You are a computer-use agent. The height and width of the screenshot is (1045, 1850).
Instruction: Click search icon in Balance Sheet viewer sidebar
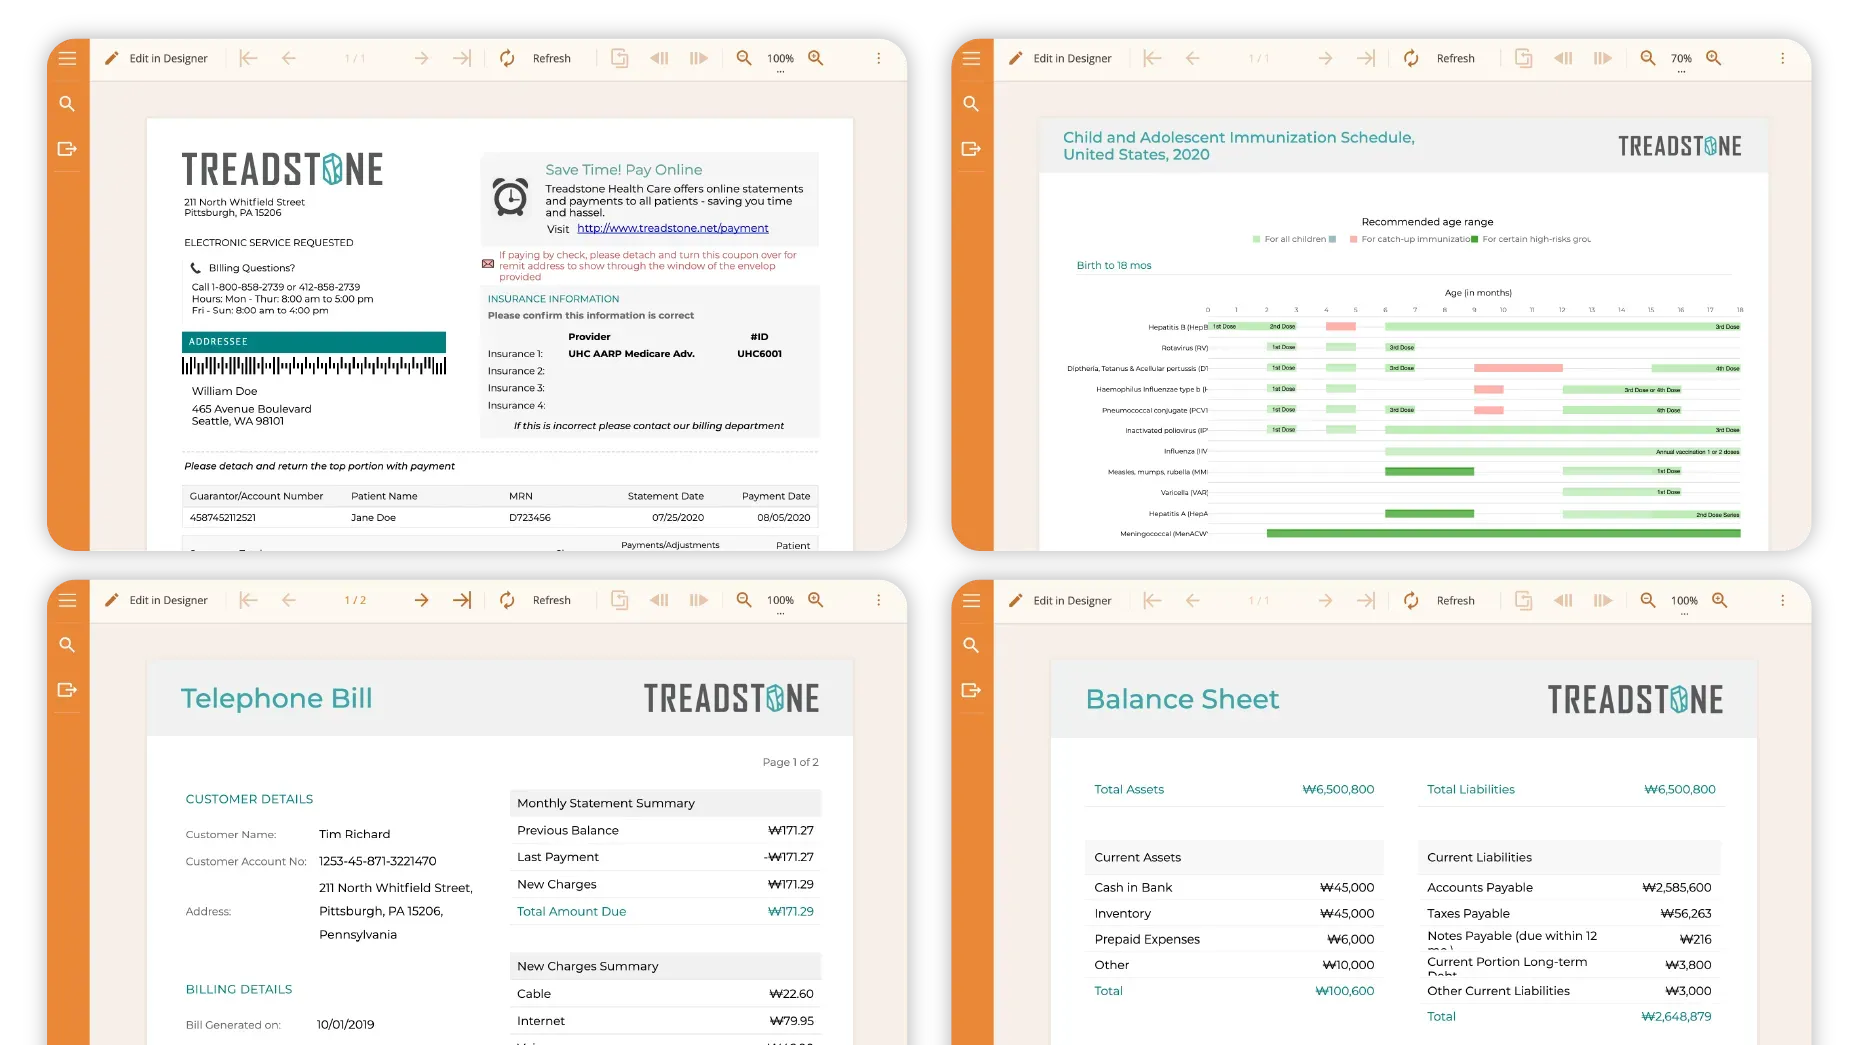[971, 645]
